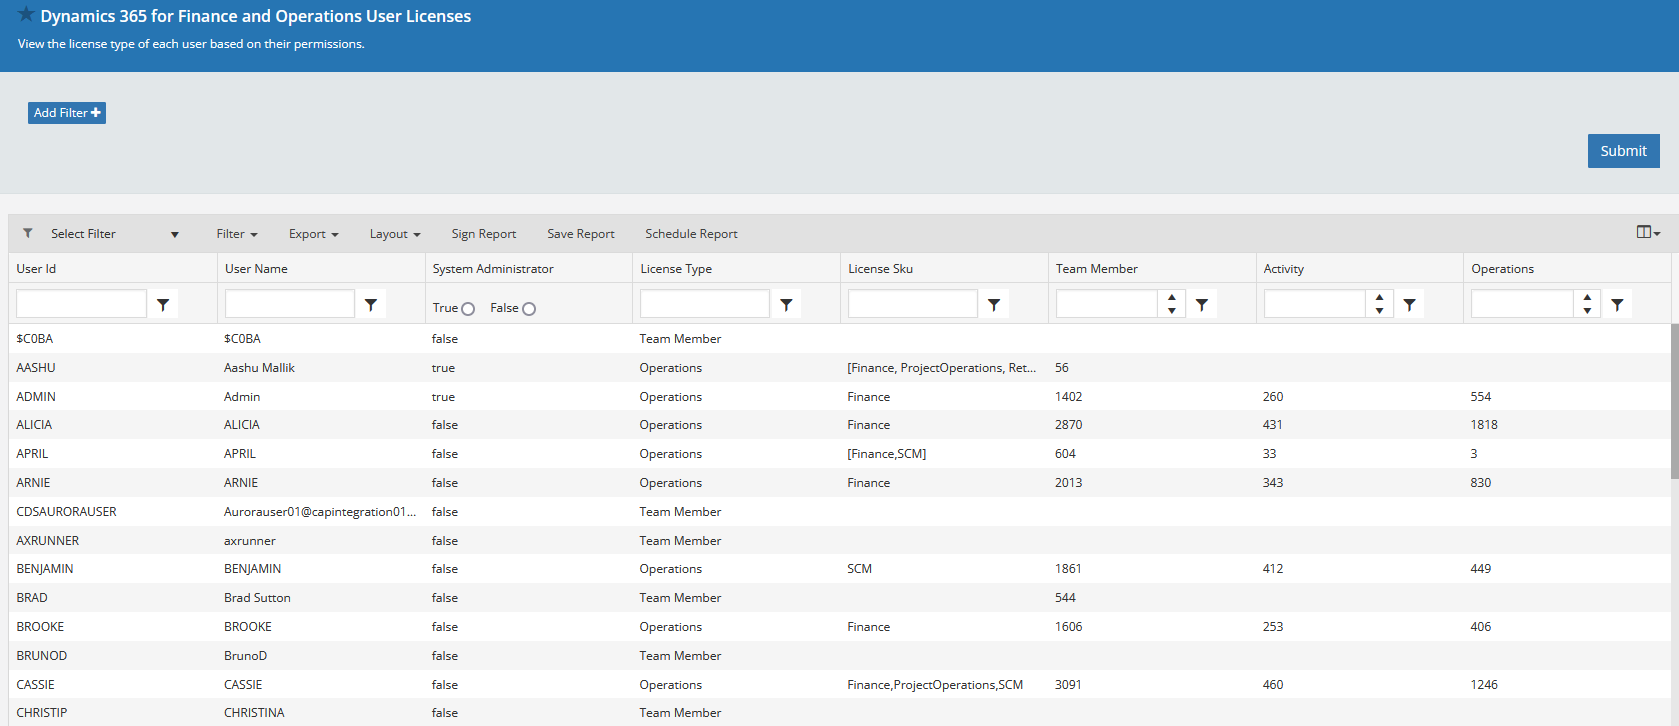Click the License Type column header
Image resolution: width=1679 pixels, height=726 pixels.
(737, 268)
